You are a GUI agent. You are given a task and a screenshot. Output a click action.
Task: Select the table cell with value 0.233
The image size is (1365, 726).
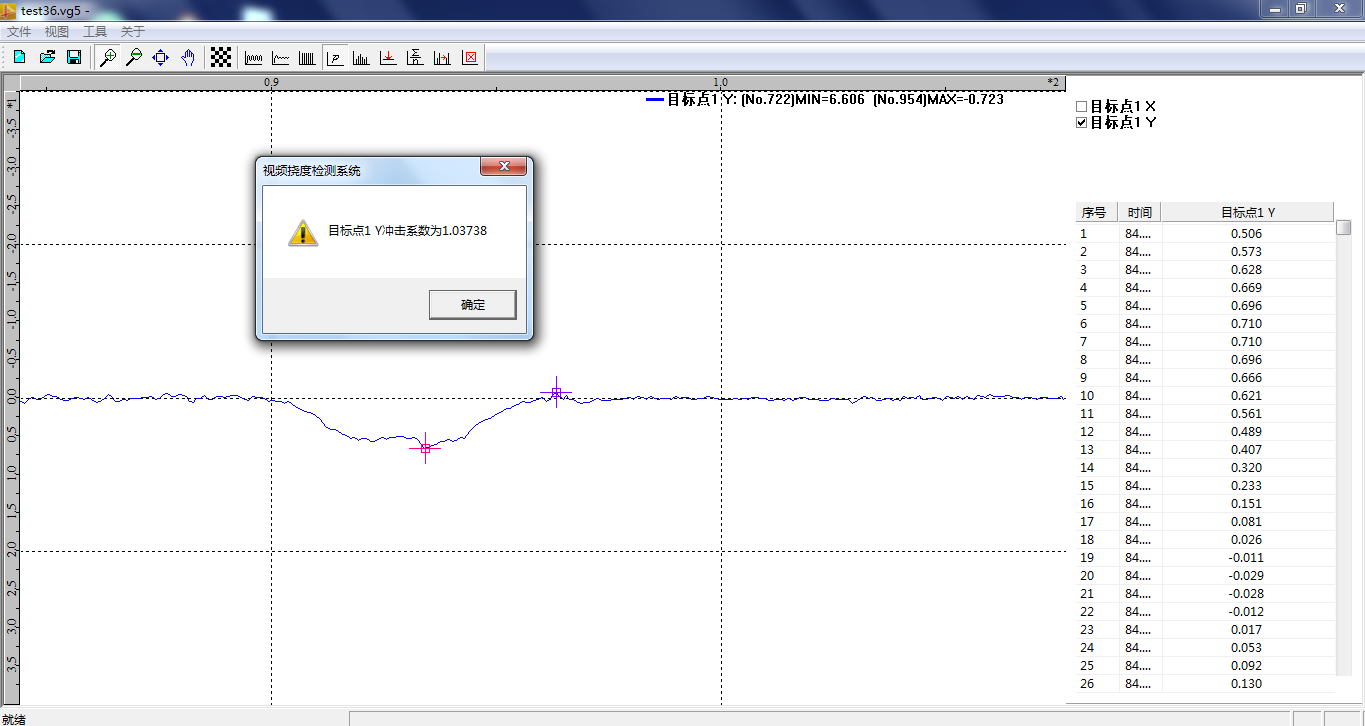(x=1247, y=486)
